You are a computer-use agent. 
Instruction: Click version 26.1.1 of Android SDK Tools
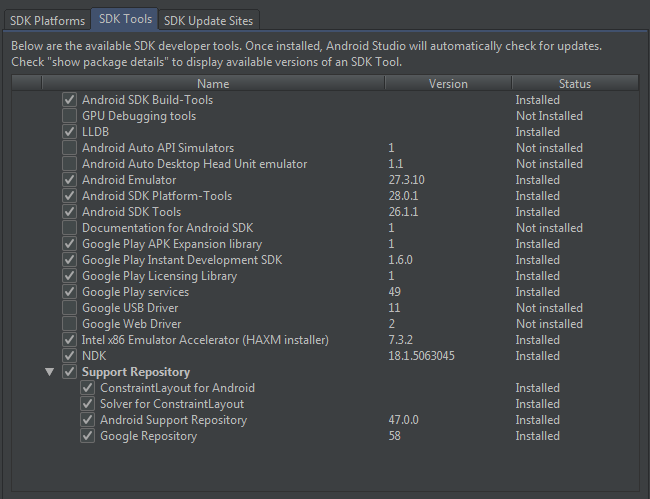click(x=403, y=212)
